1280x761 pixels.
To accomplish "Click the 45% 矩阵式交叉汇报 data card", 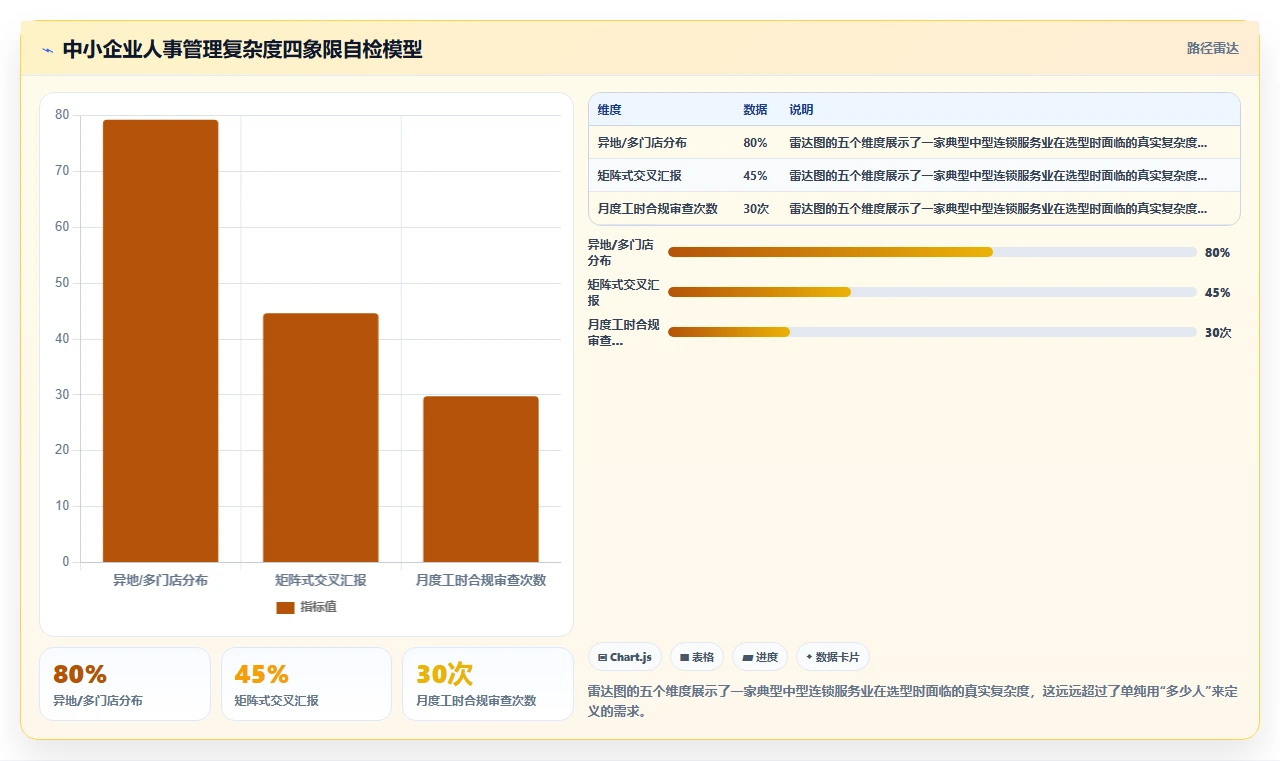I will [x=306, y=684].
